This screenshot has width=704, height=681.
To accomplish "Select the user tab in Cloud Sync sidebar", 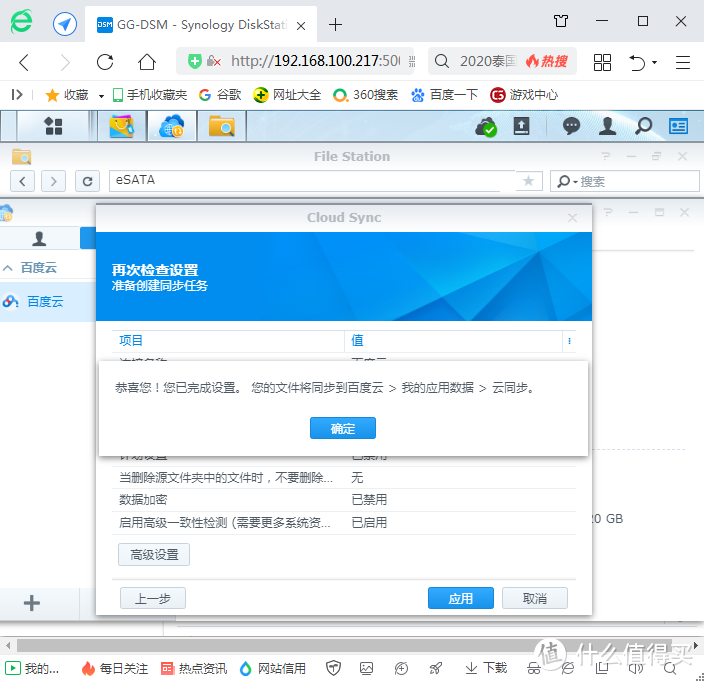I will 40,238.
